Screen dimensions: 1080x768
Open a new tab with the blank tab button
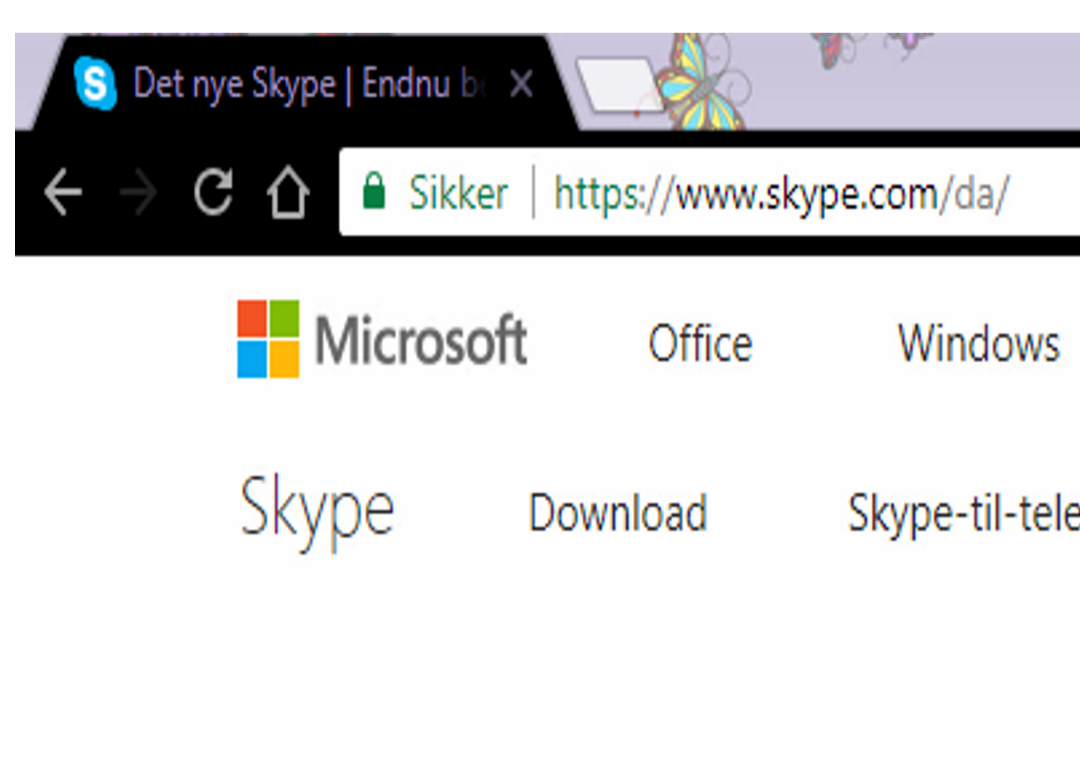point(619,84)
